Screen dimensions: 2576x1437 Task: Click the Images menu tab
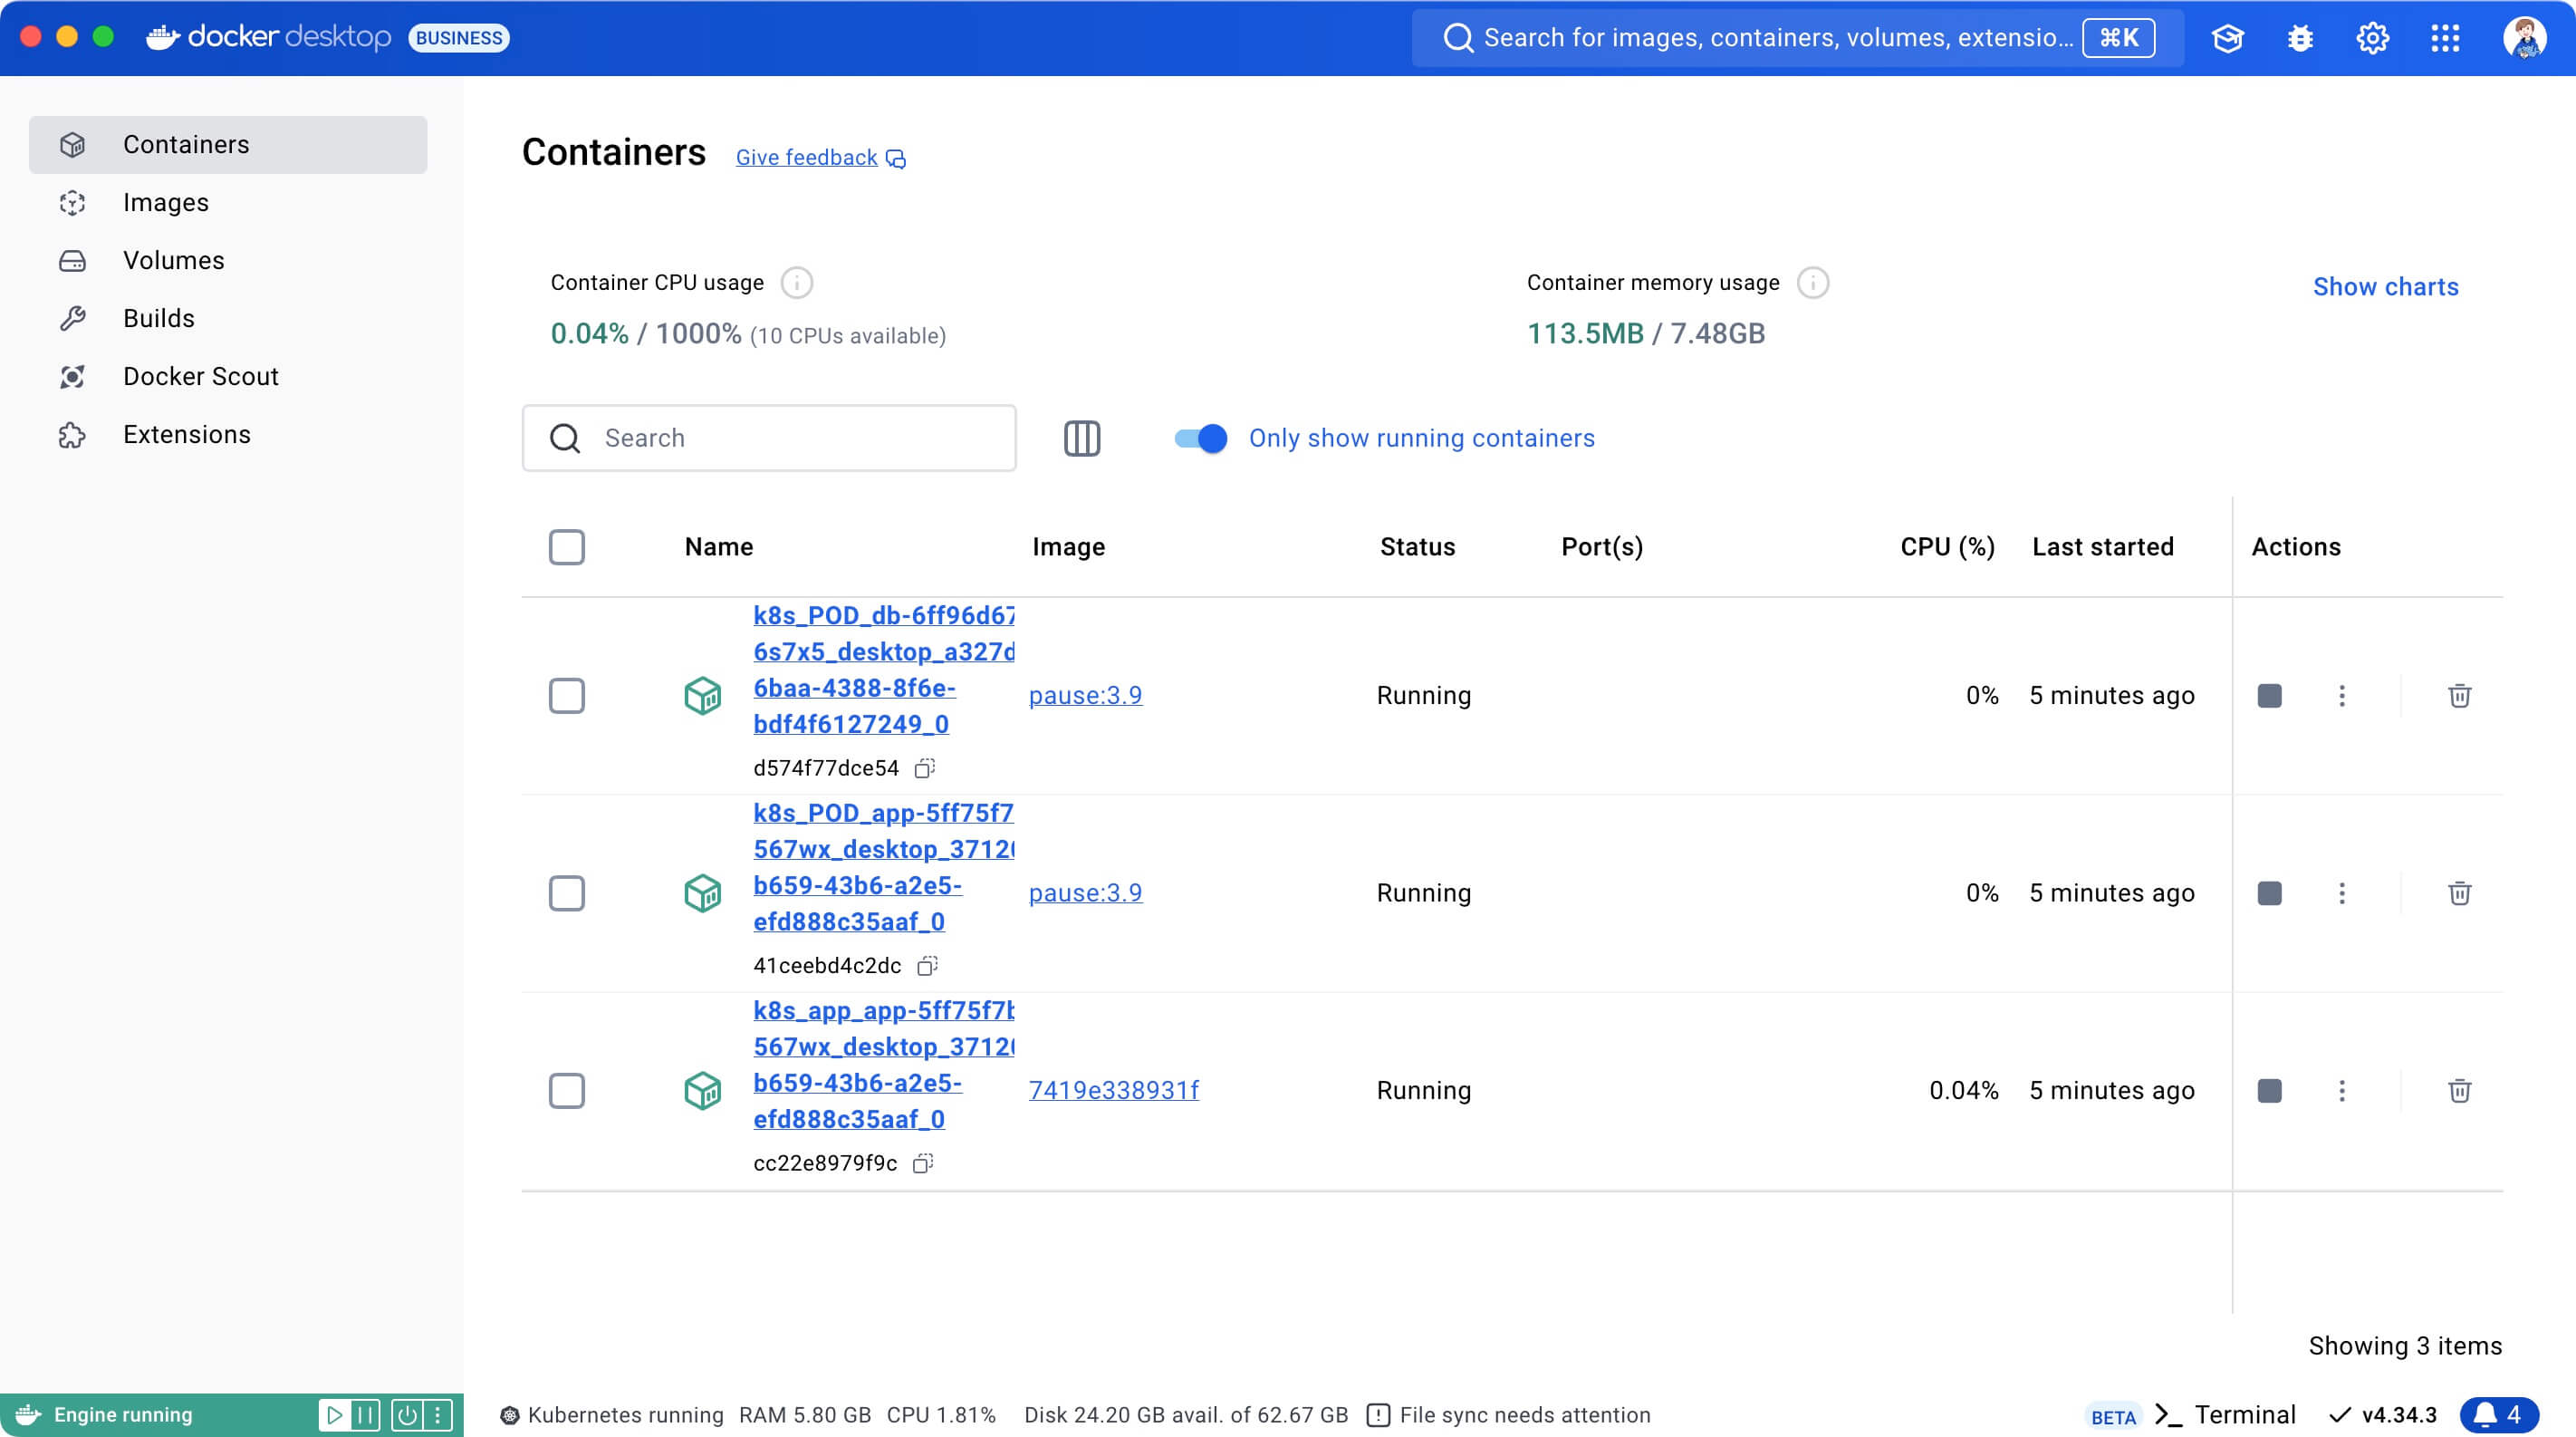[165, 200]
